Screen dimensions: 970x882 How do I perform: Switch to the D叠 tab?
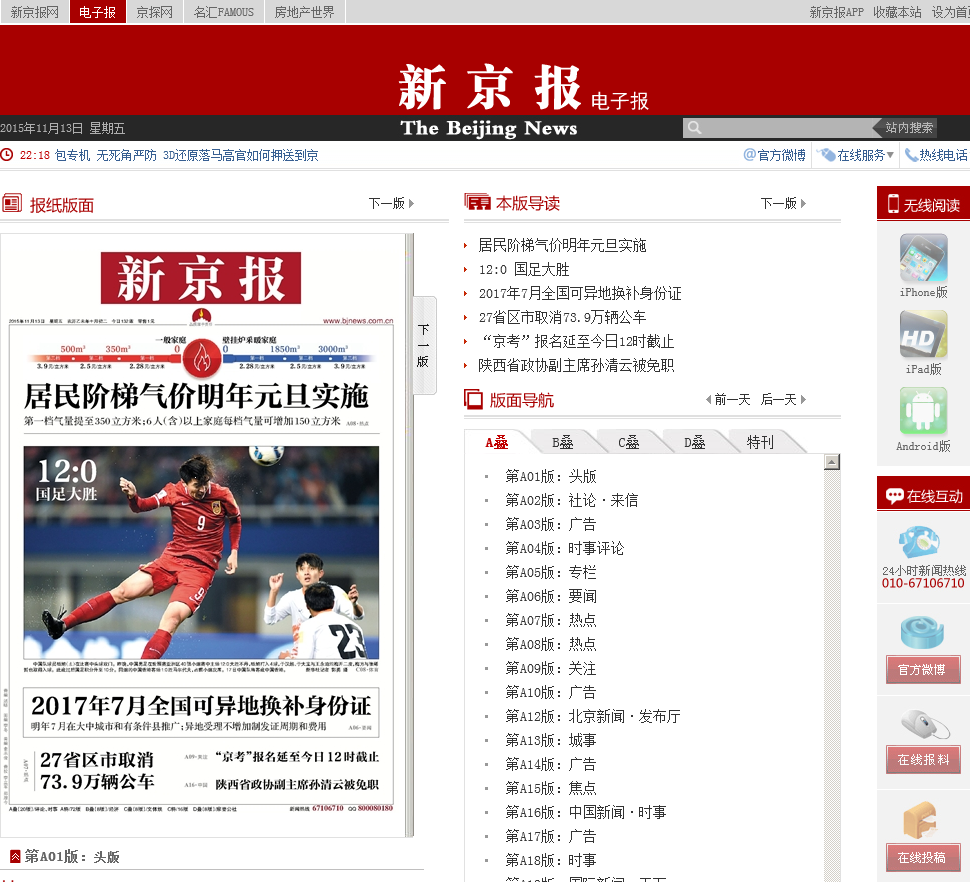coord(694,442)
